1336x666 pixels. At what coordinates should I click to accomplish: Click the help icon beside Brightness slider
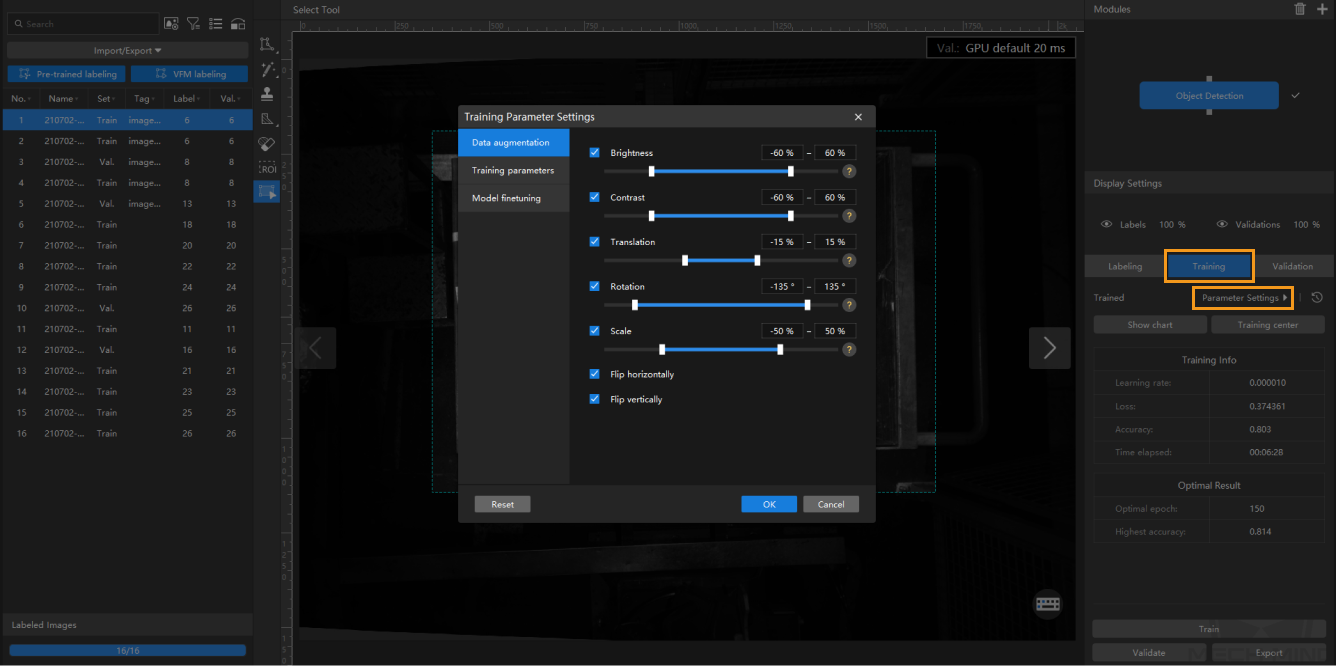click(x=849, y=171)
